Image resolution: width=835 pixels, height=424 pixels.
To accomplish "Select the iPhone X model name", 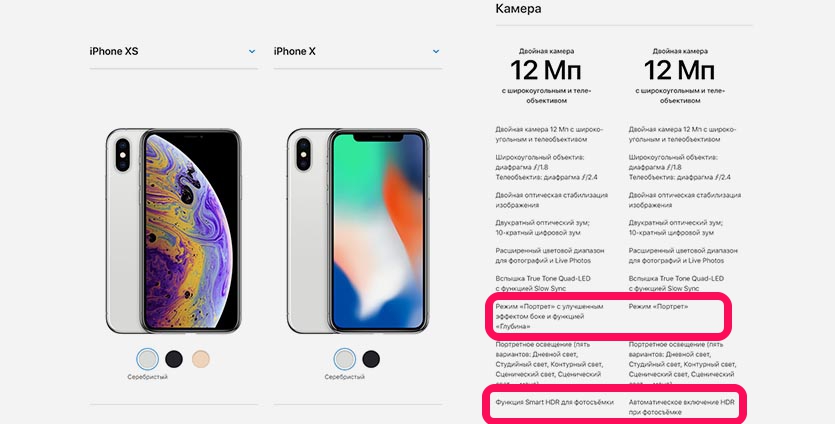I will pos(294,51).
